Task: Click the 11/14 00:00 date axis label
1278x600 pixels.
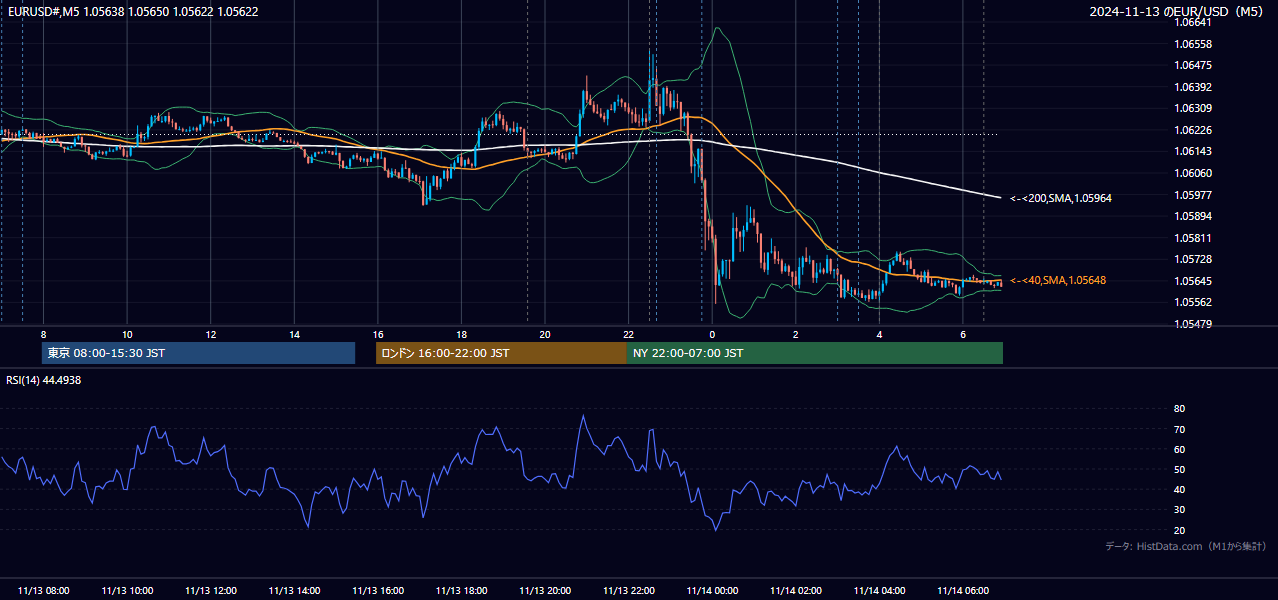Action: pos(712,591)
